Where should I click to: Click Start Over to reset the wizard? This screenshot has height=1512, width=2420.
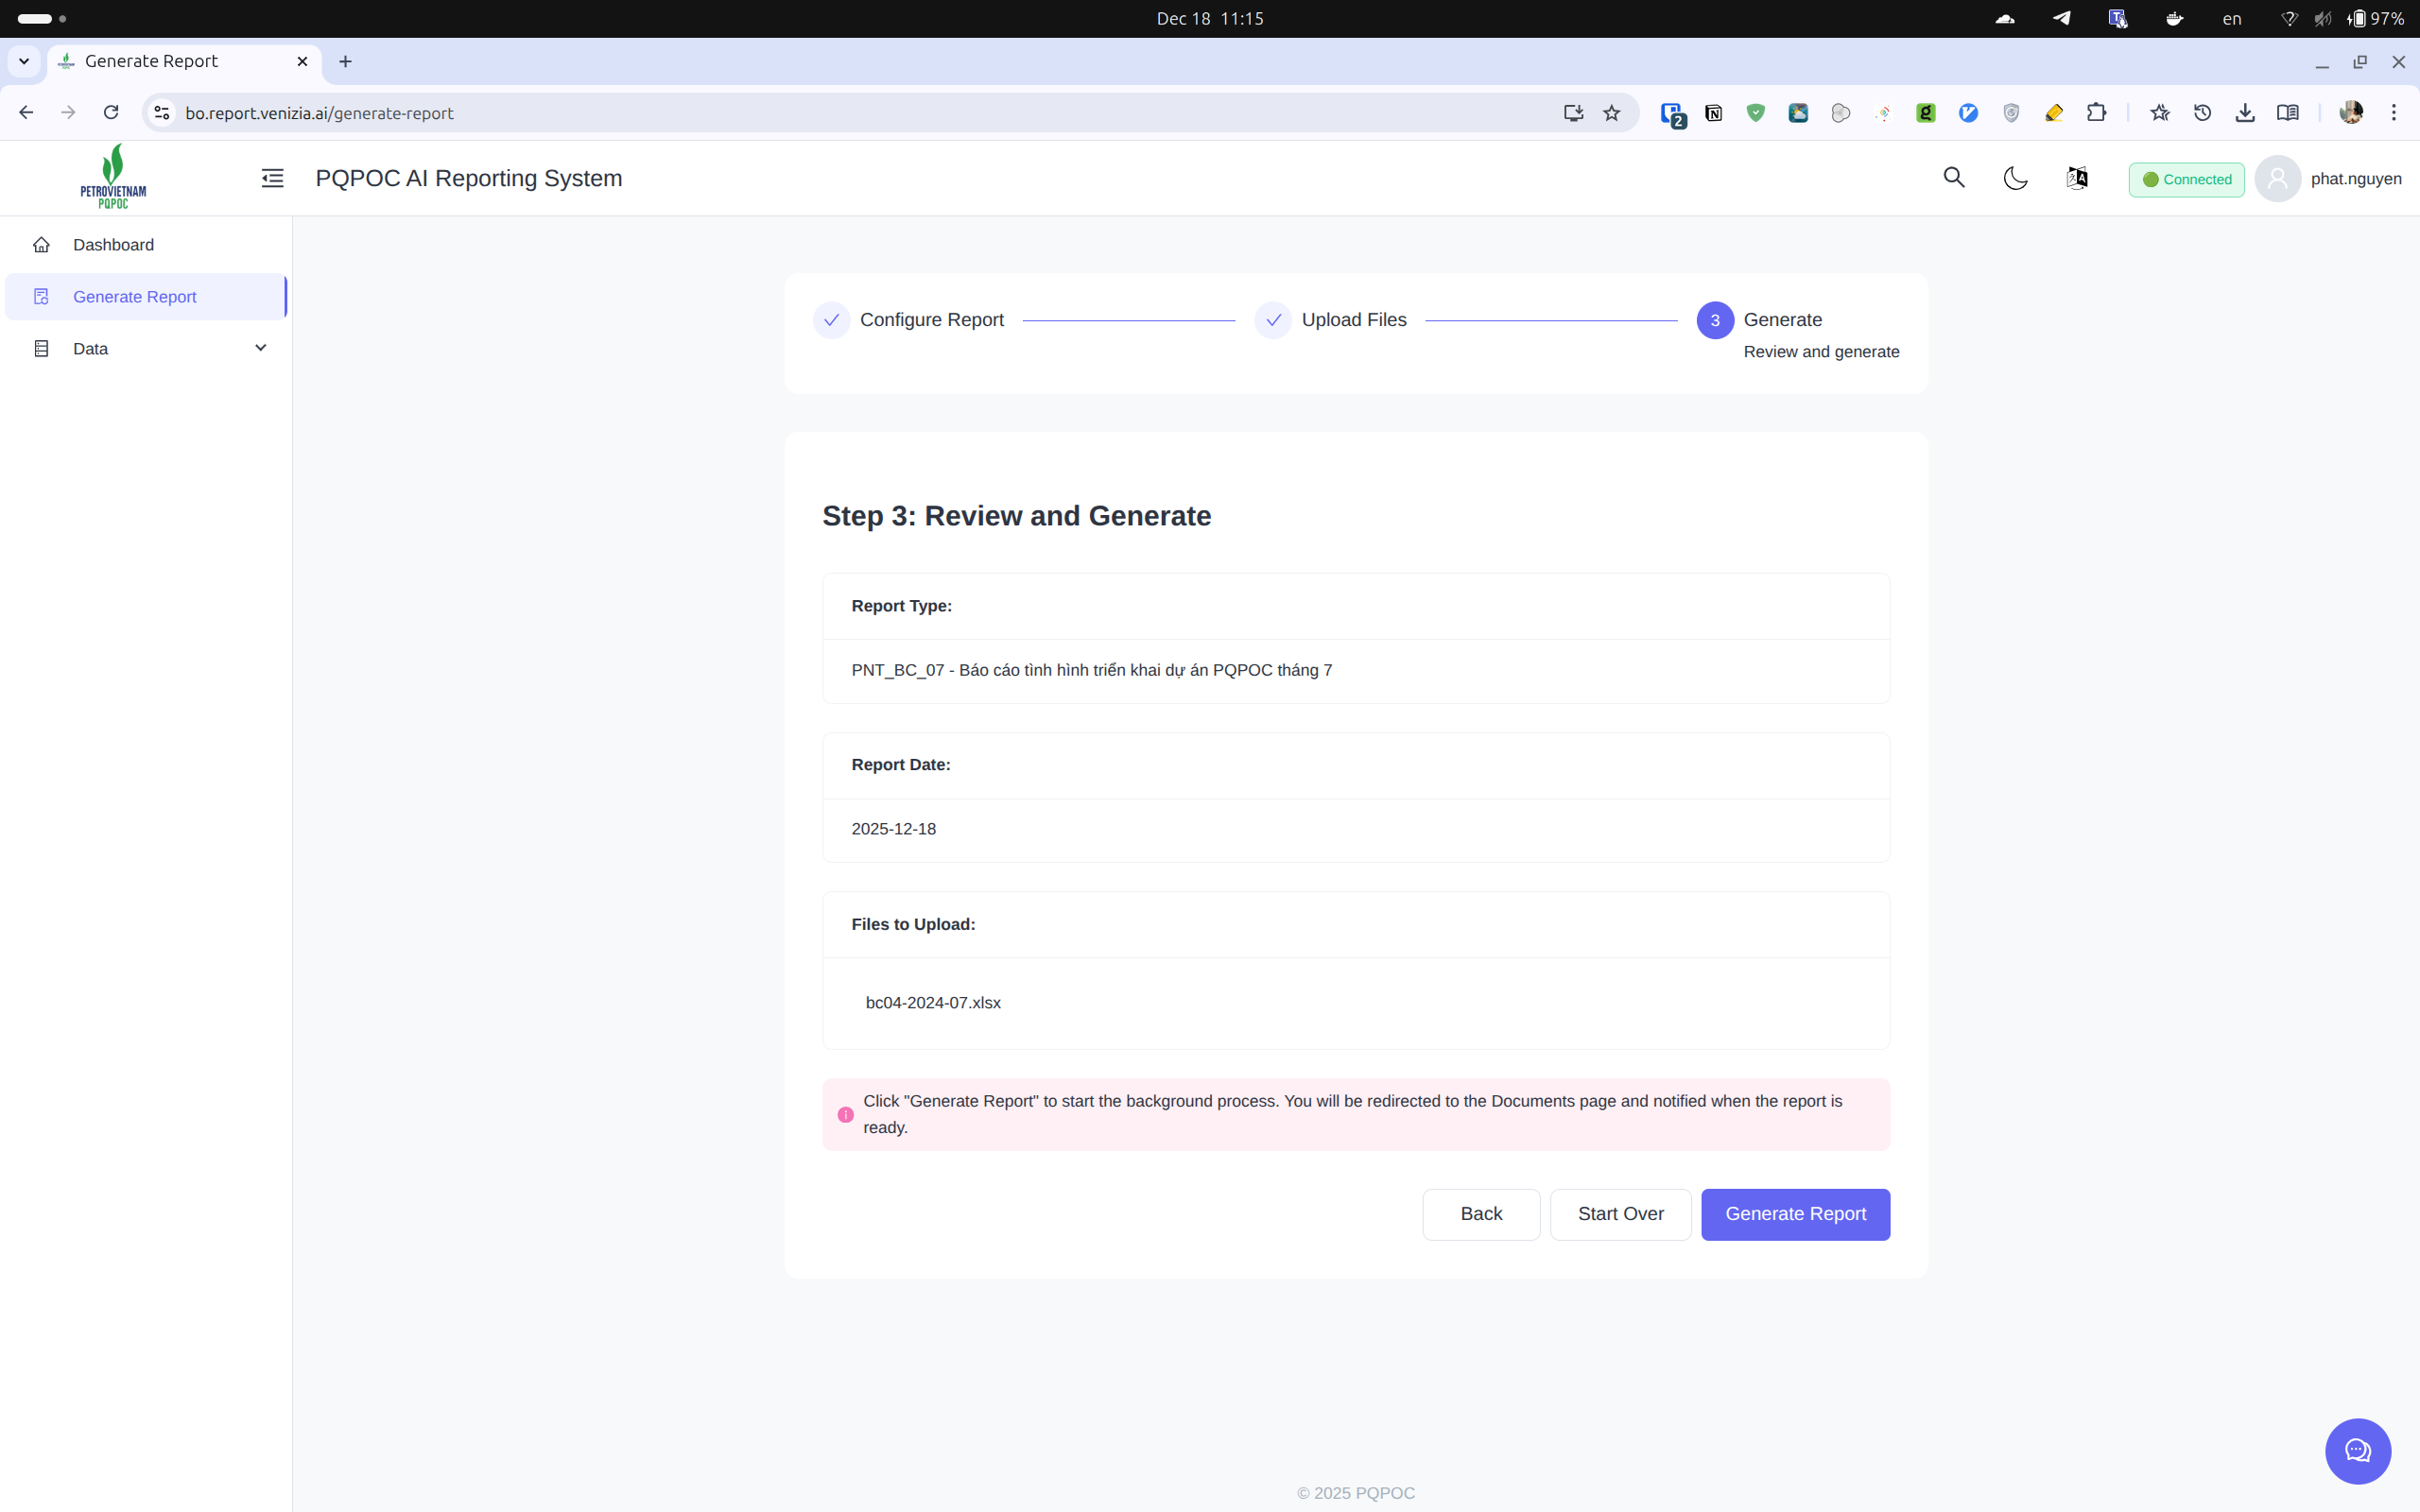coord(1619,1213)
